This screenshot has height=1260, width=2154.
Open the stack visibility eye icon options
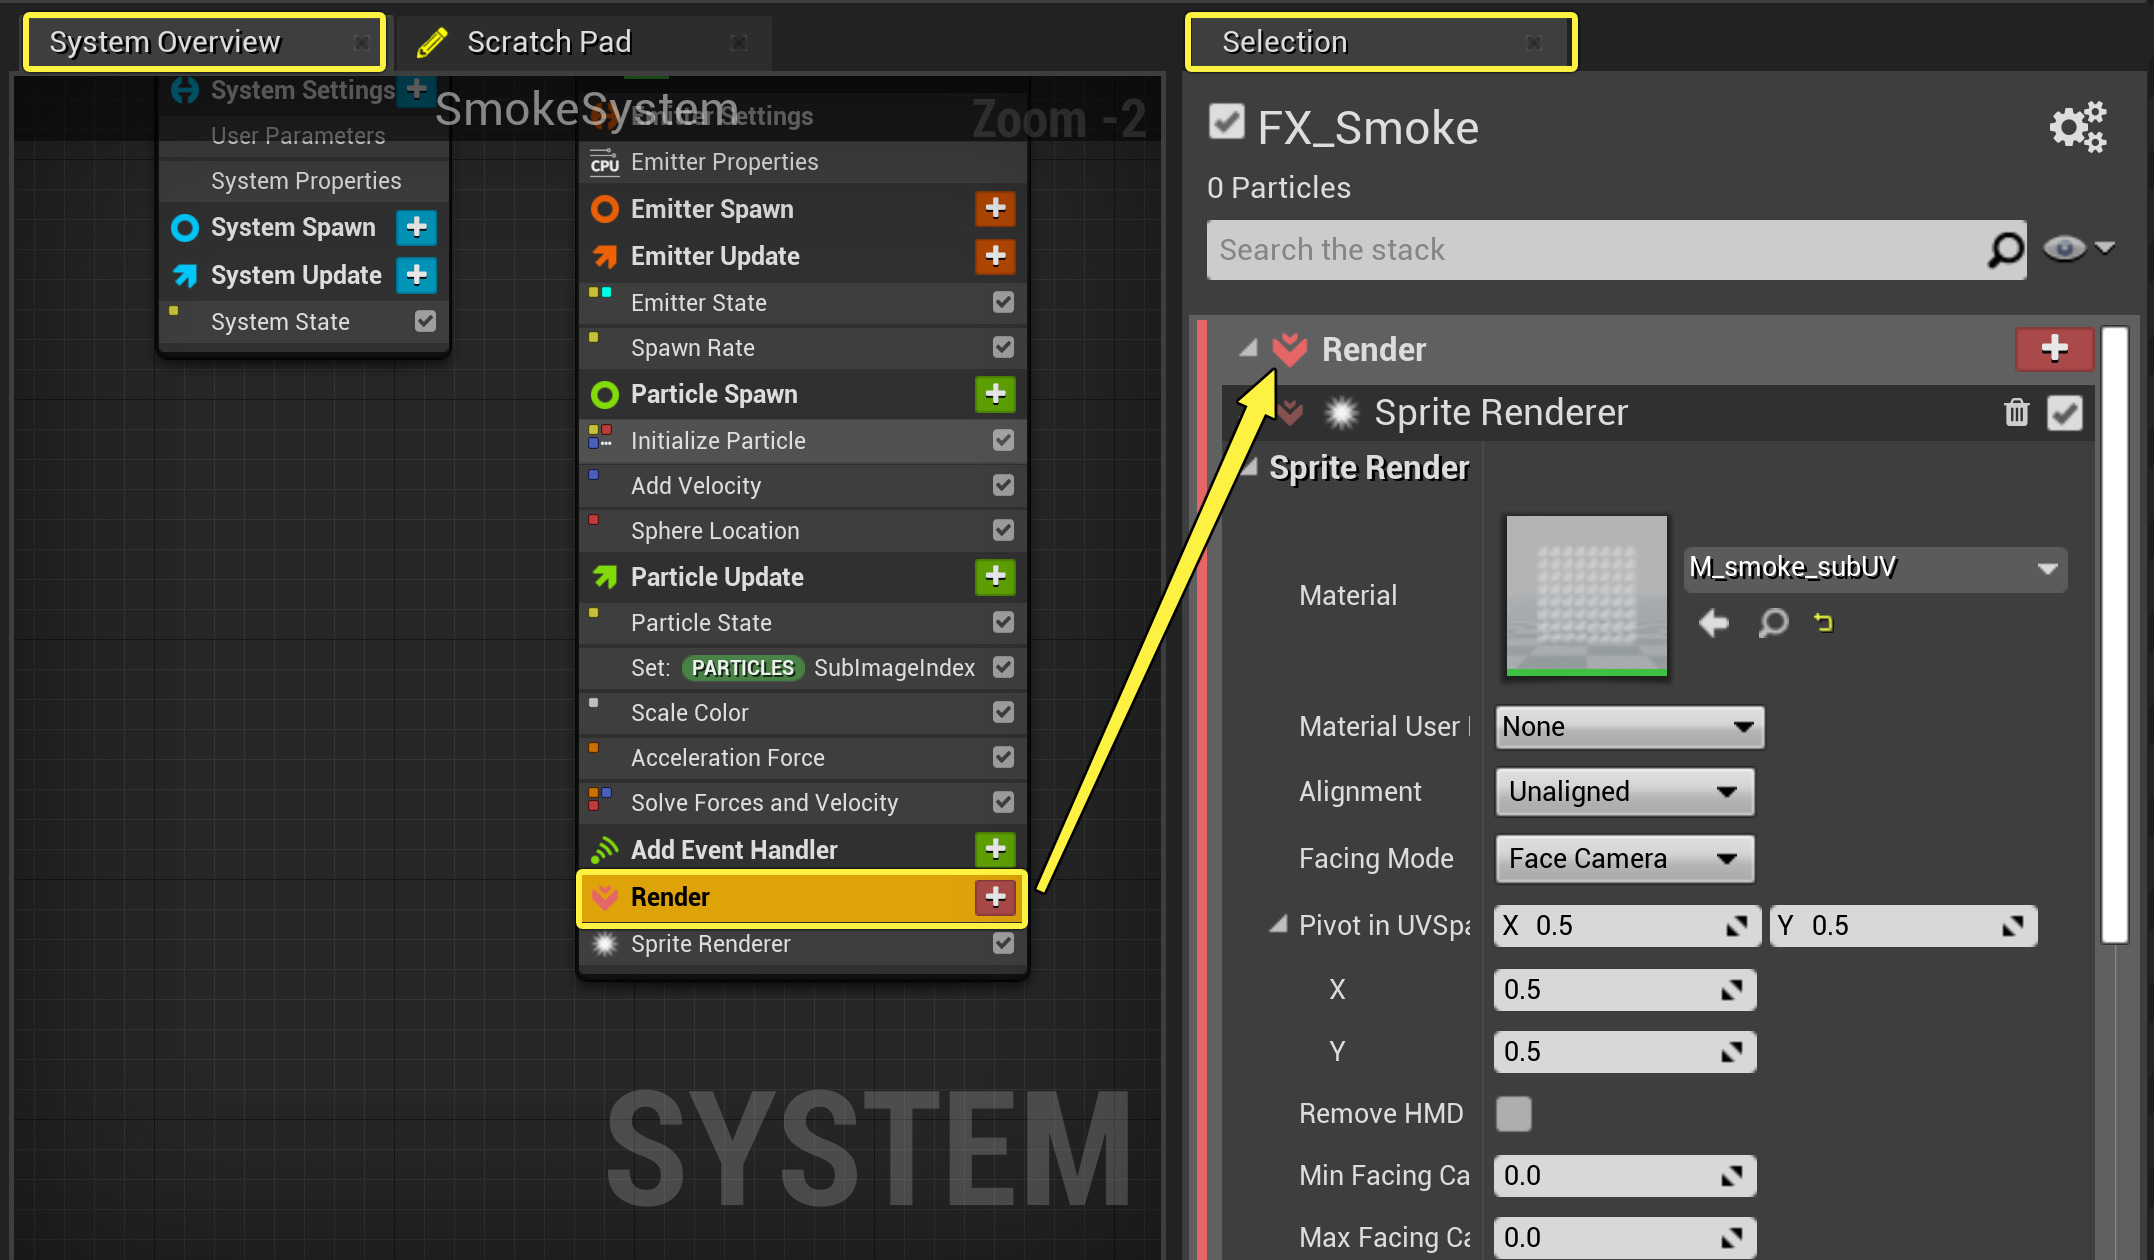pyautogui.click(x=2065, y=249)
